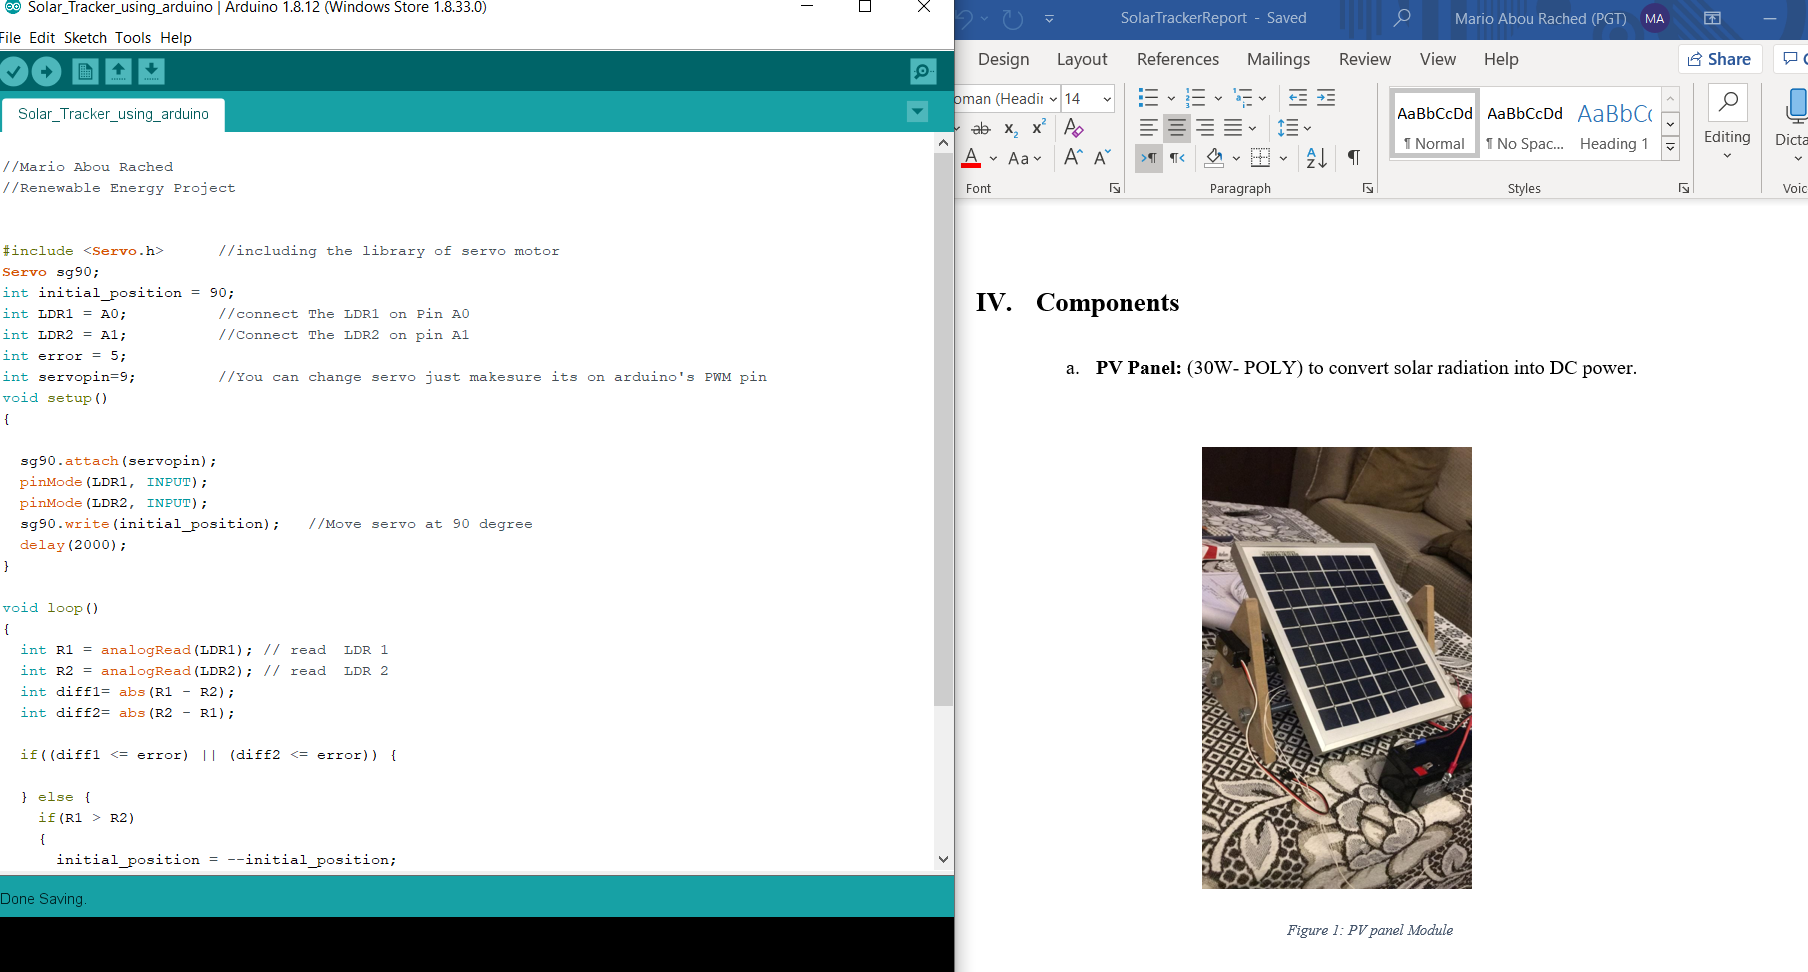1808x972 pixels.
Task: Sort the selection with the A-Z icon
Action: [x=1317, y=158]
